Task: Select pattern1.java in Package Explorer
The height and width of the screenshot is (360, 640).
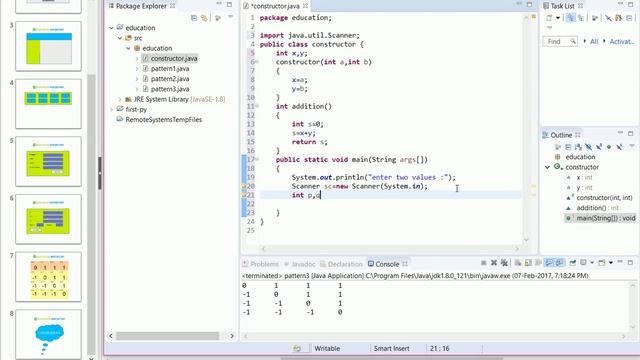Action: (x=170, y=69)
